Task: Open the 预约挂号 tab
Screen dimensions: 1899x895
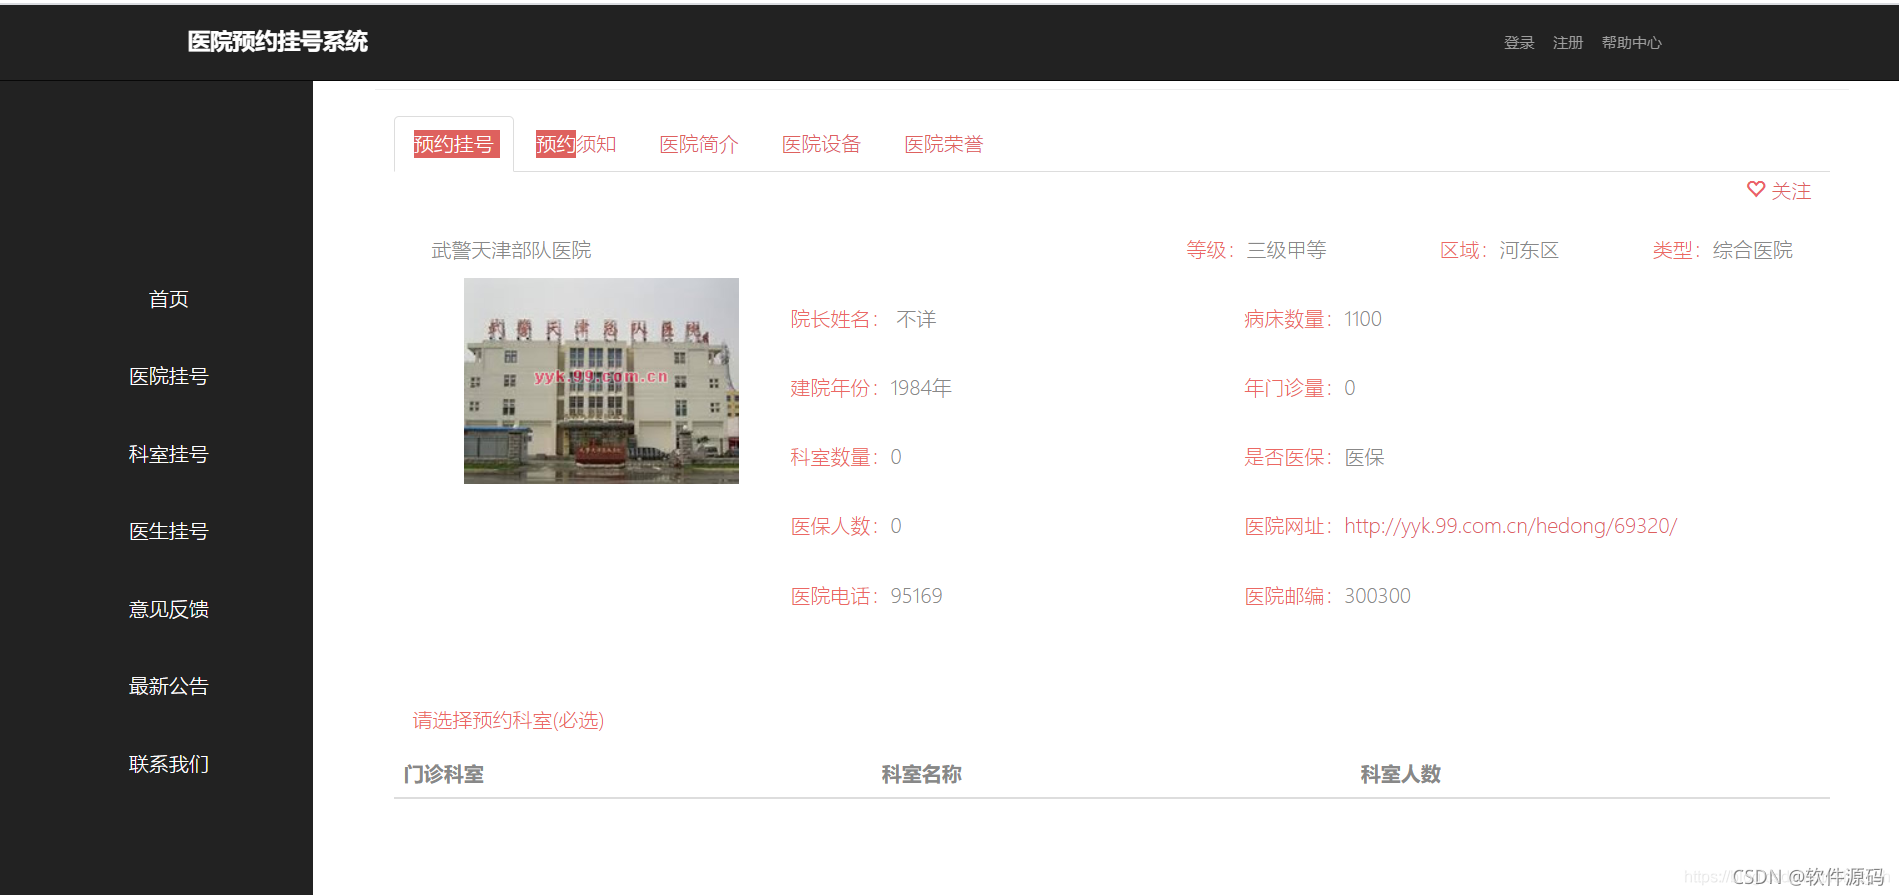Action: coord(454,144)
